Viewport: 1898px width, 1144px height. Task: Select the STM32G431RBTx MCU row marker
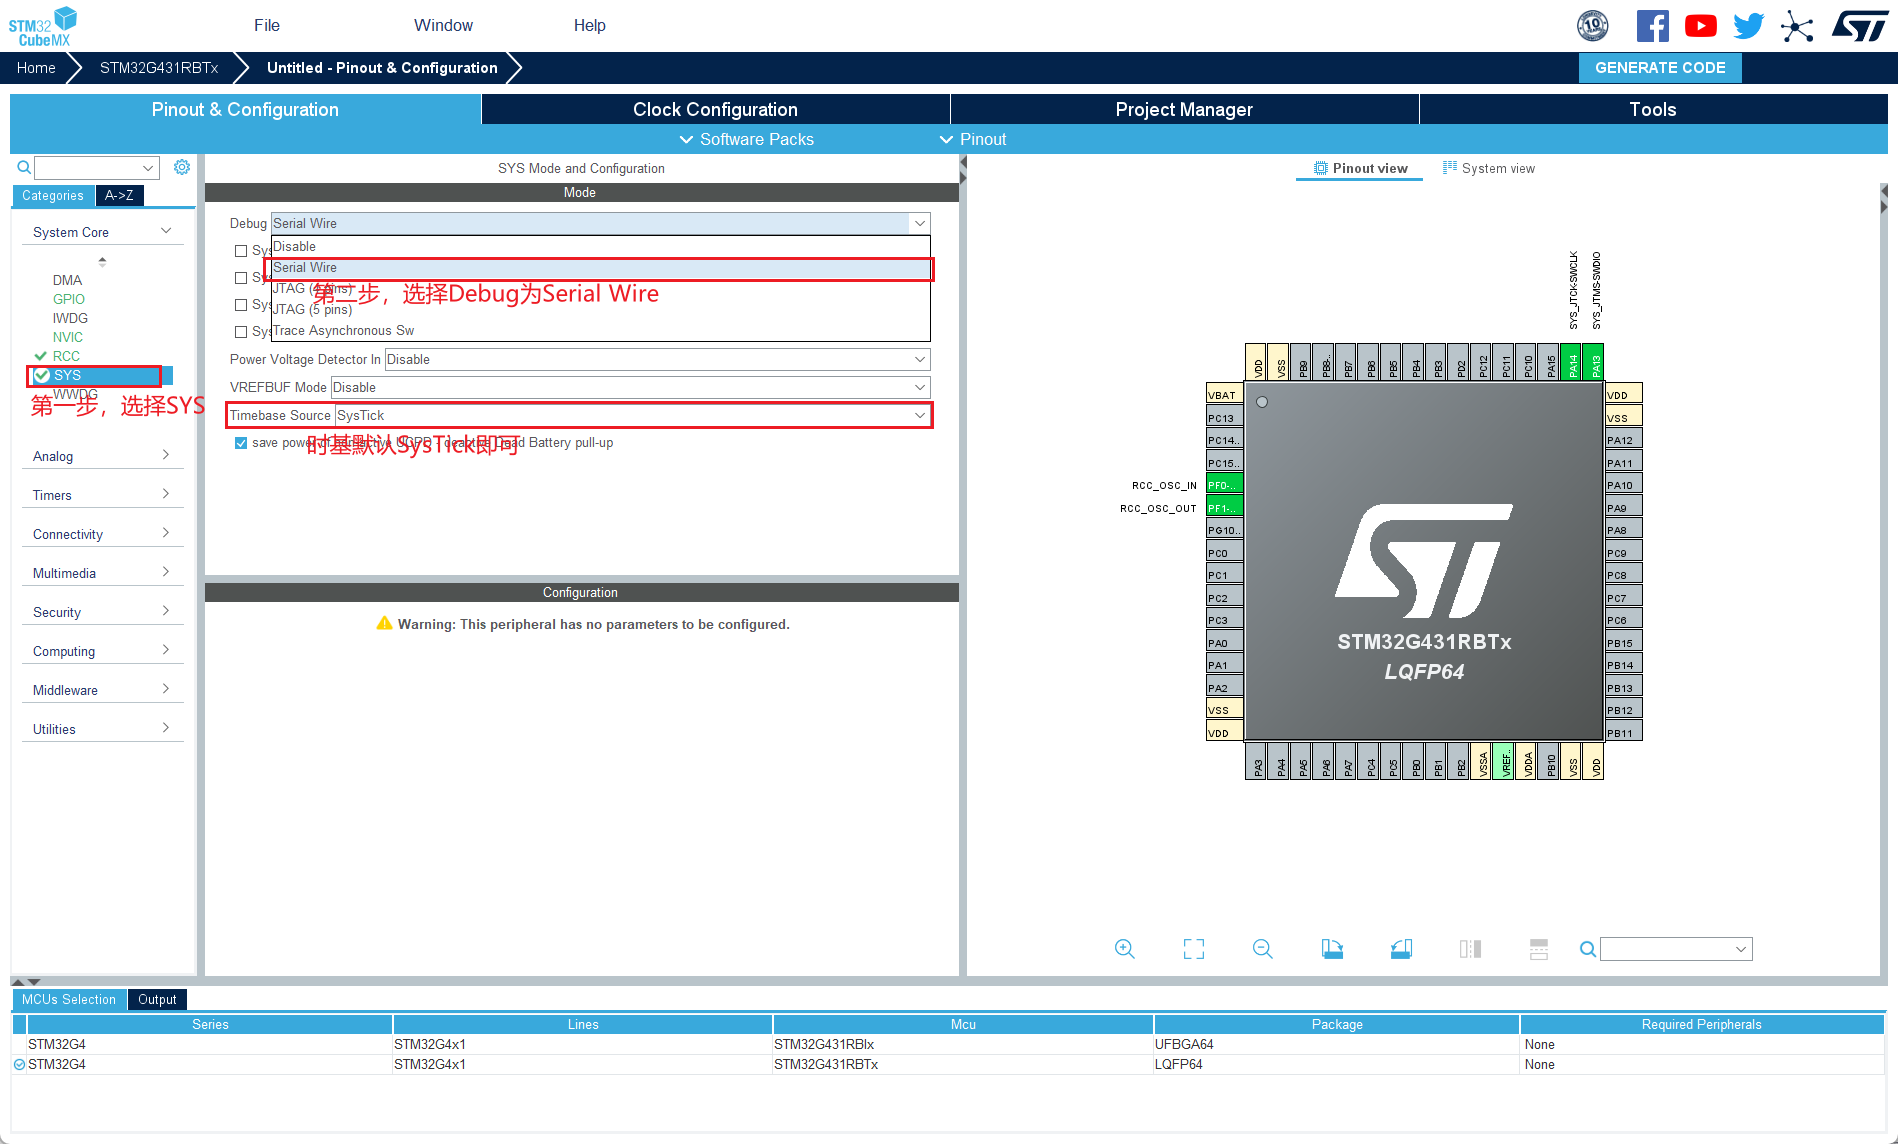coord(19,1065)
